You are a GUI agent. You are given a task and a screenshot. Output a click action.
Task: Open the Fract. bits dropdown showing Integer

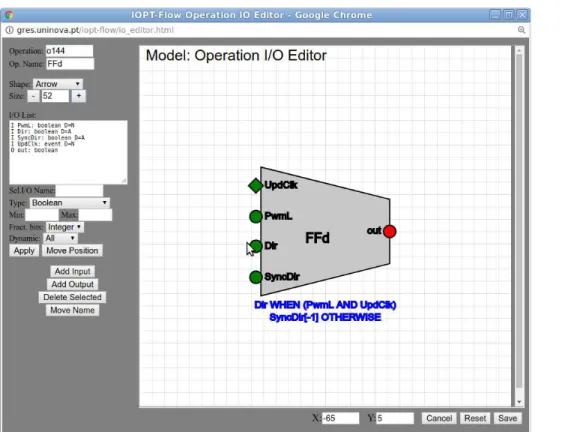point(65,227)
